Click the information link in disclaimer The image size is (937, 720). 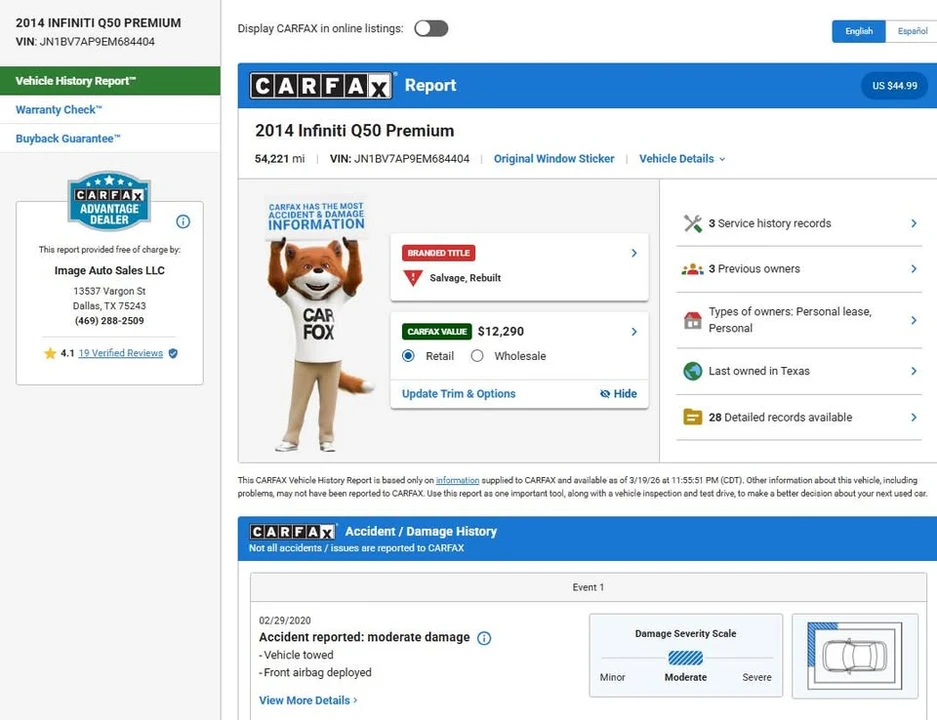(457, 480)
